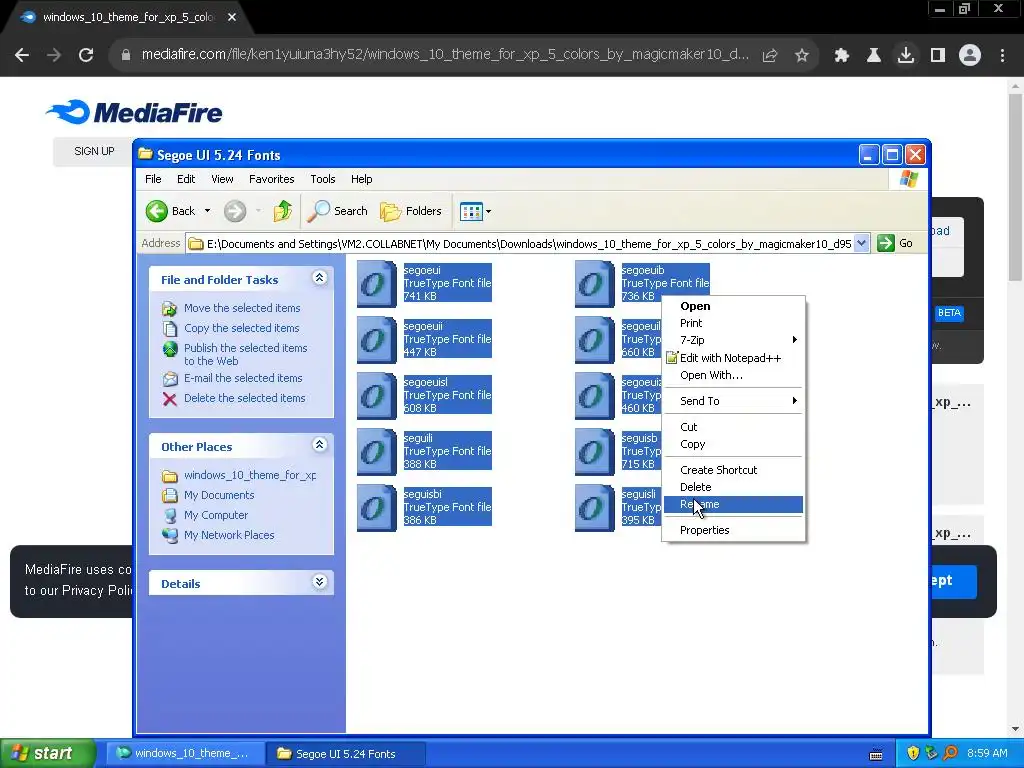Select the segoeuib font file icon
This screenshot has width=1024, height=768.
(595, 284)
